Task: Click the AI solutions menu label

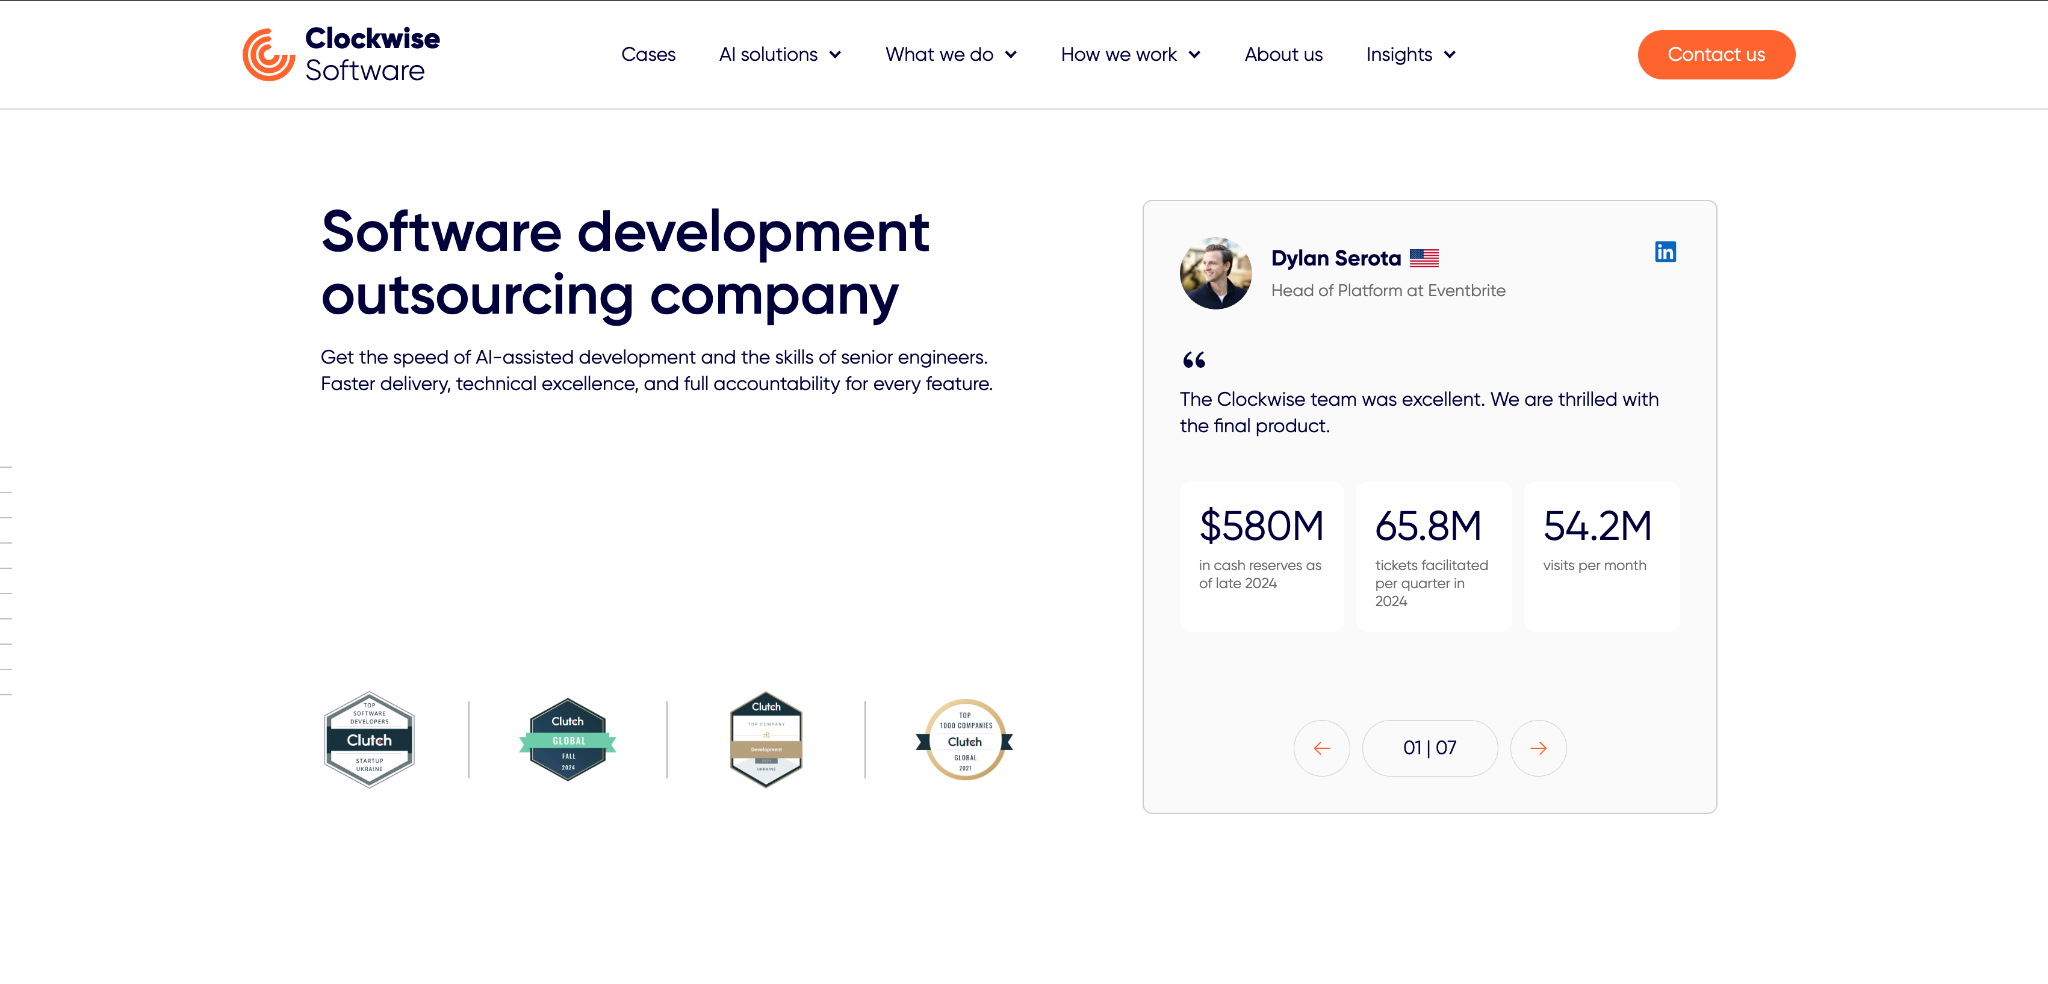Action: 768,55
